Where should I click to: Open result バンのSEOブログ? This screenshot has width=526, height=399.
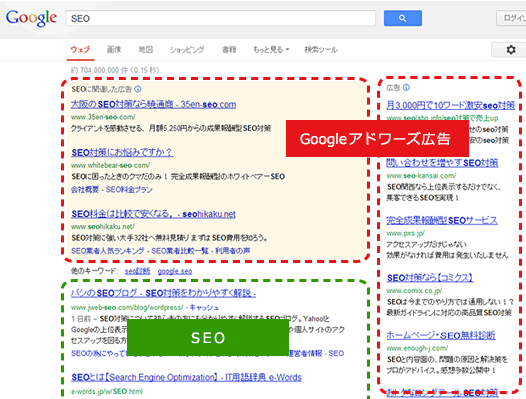point(163,293)
